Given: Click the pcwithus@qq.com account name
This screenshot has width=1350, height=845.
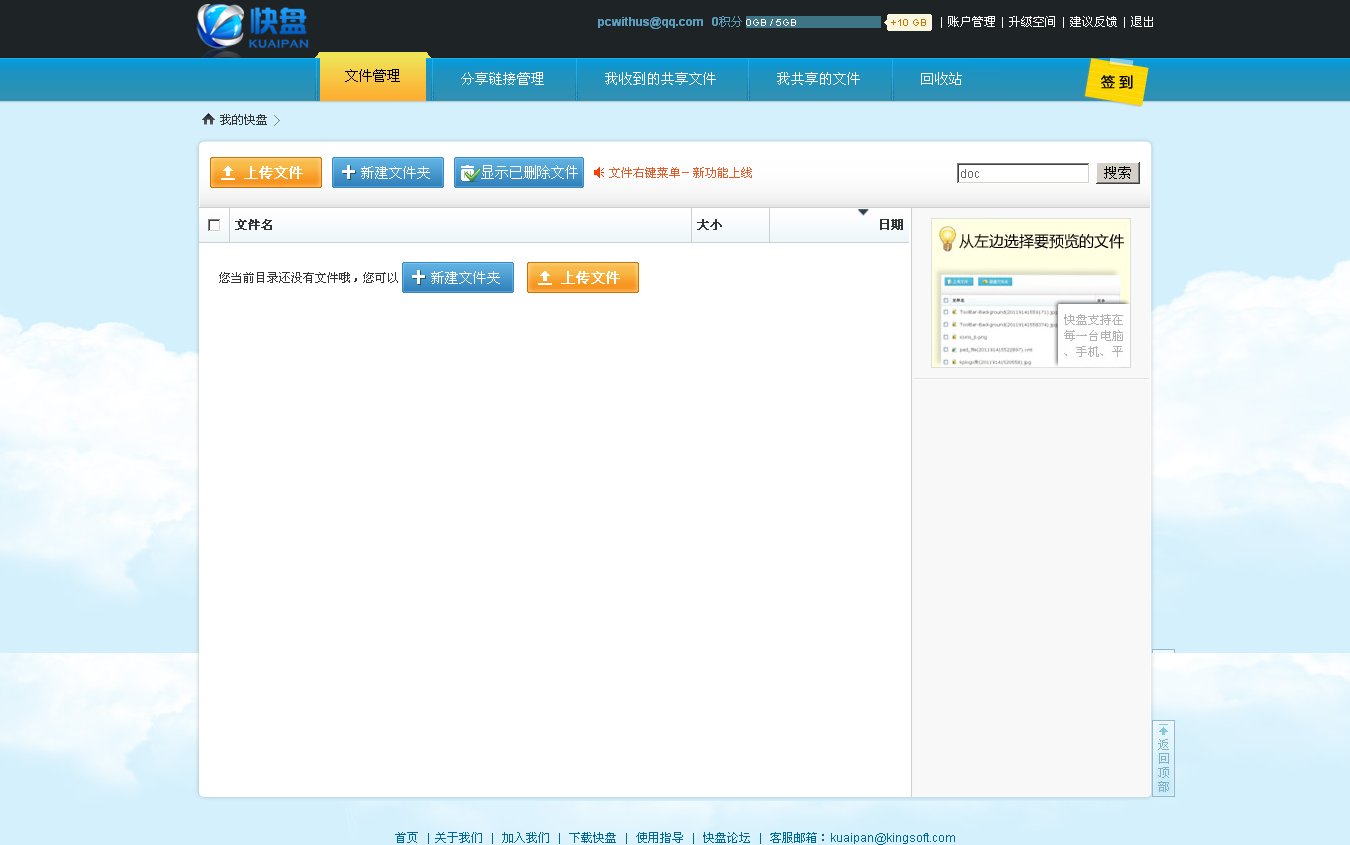Looking at the screenshot, I should [650, 22].
